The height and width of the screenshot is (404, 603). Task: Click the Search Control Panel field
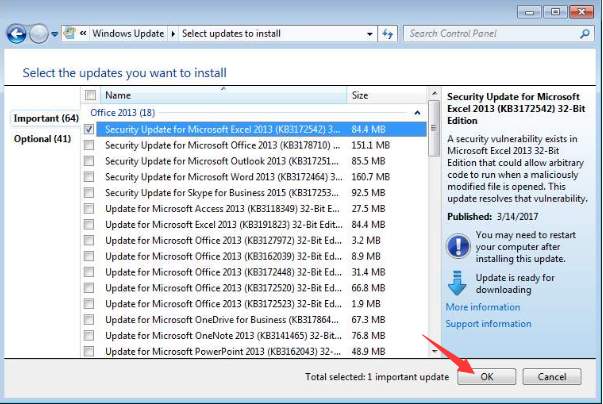(x=498, y=34)
